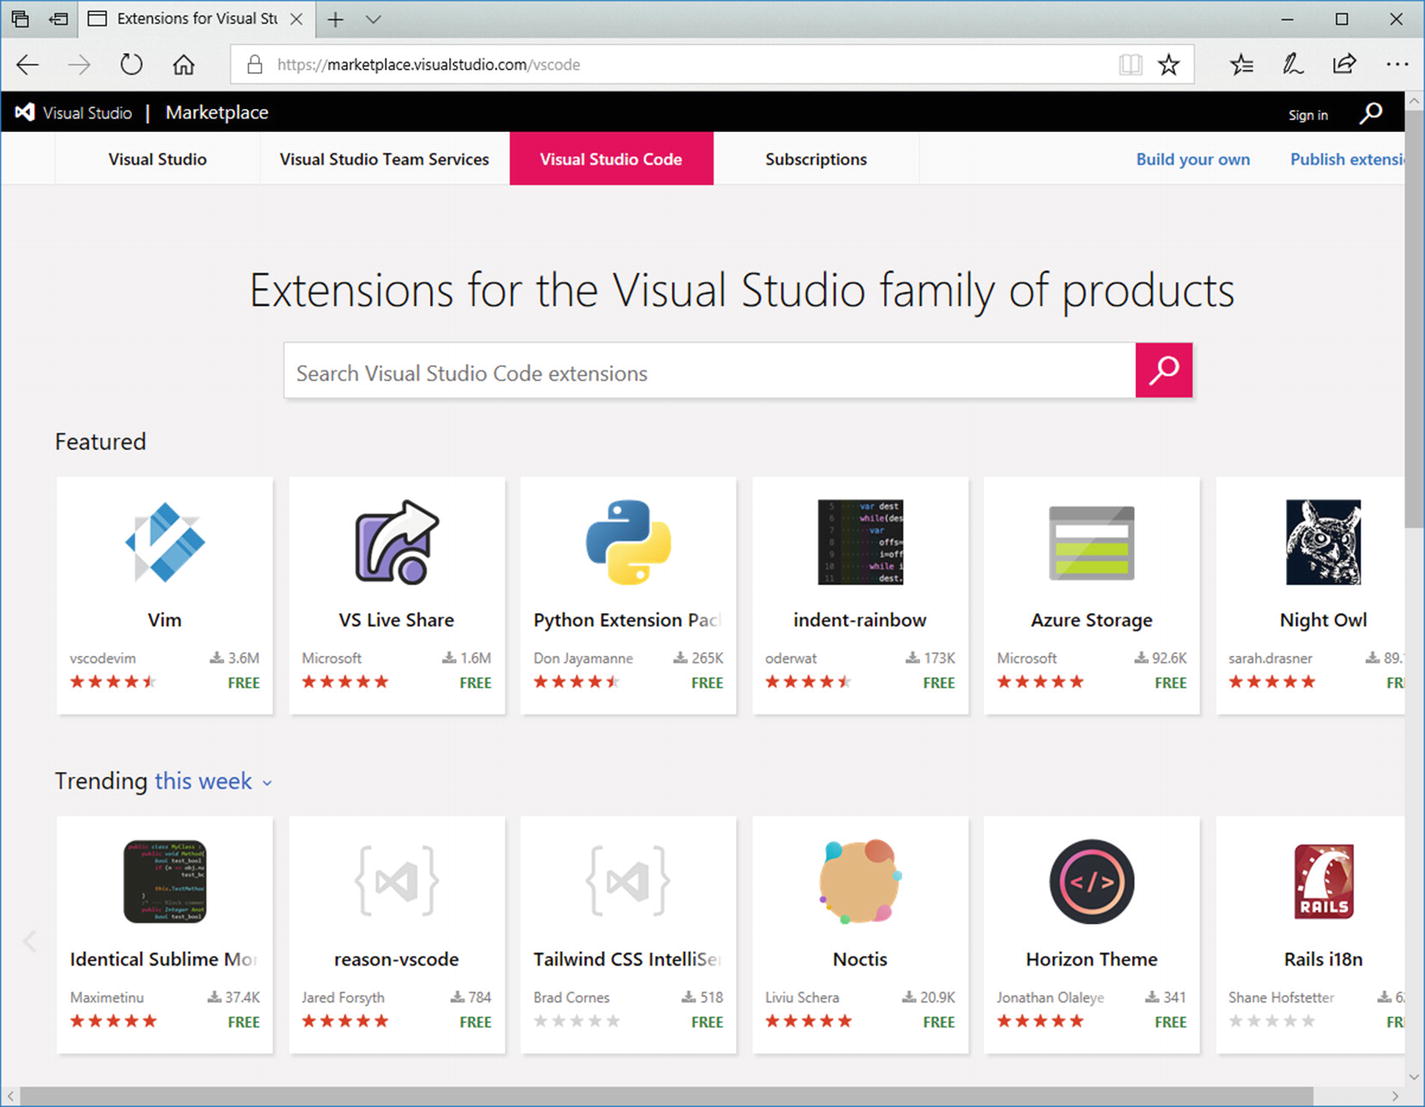Switch to the Visual Studio tab
Viewport: 1425px width, 1107px height.
point(157,159)
